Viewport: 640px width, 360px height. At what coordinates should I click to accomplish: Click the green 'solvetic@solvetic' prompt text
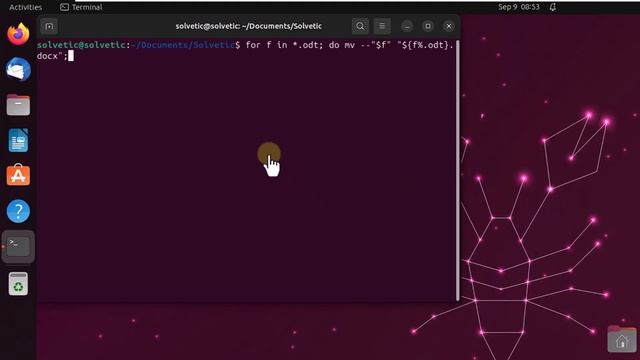point(81,45)
